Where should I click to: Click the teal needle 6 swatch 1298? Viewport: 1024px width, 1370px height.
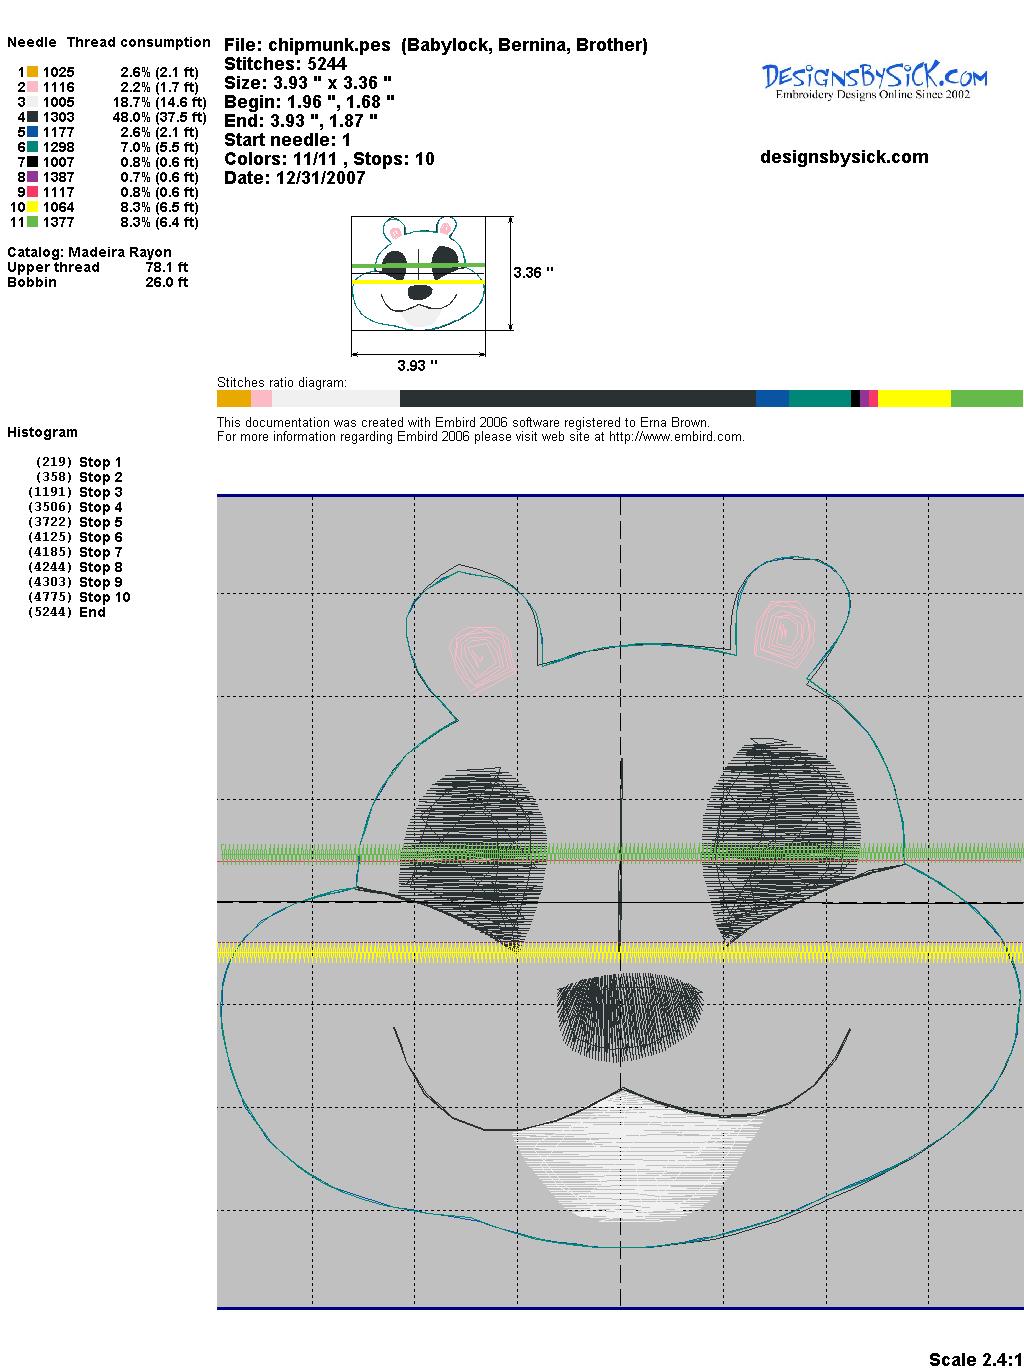[32, 147]
